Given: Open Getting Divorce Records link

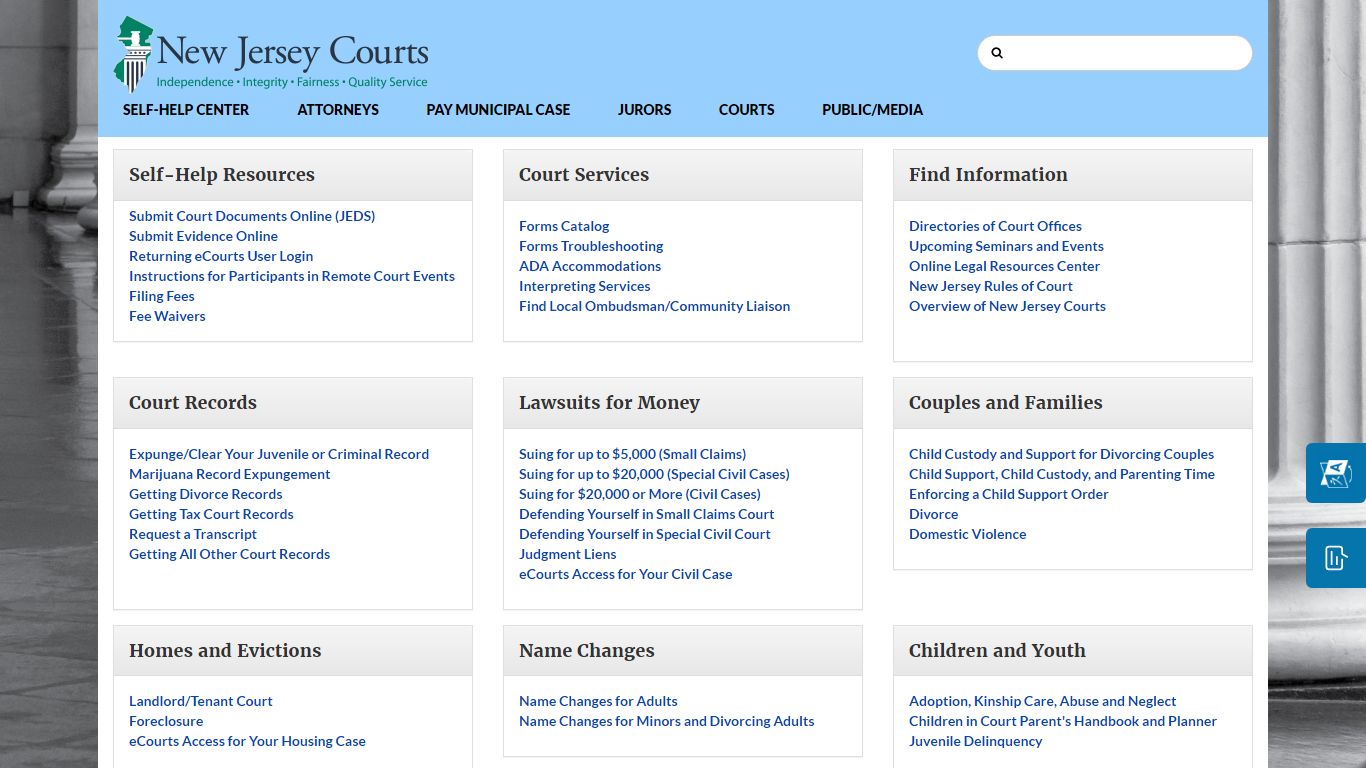Looking at the screenshot, I should click(x=205, y=494).
